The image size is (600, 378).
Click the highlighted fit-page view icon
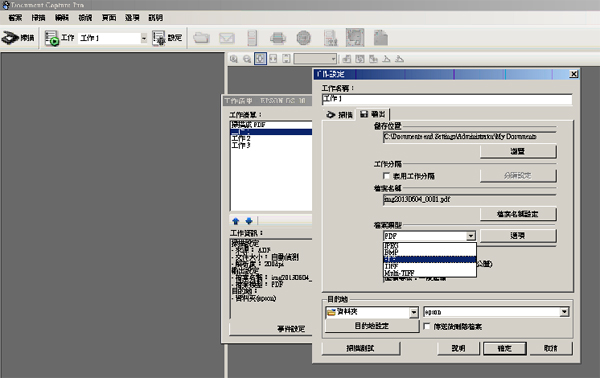coord(260,59)
